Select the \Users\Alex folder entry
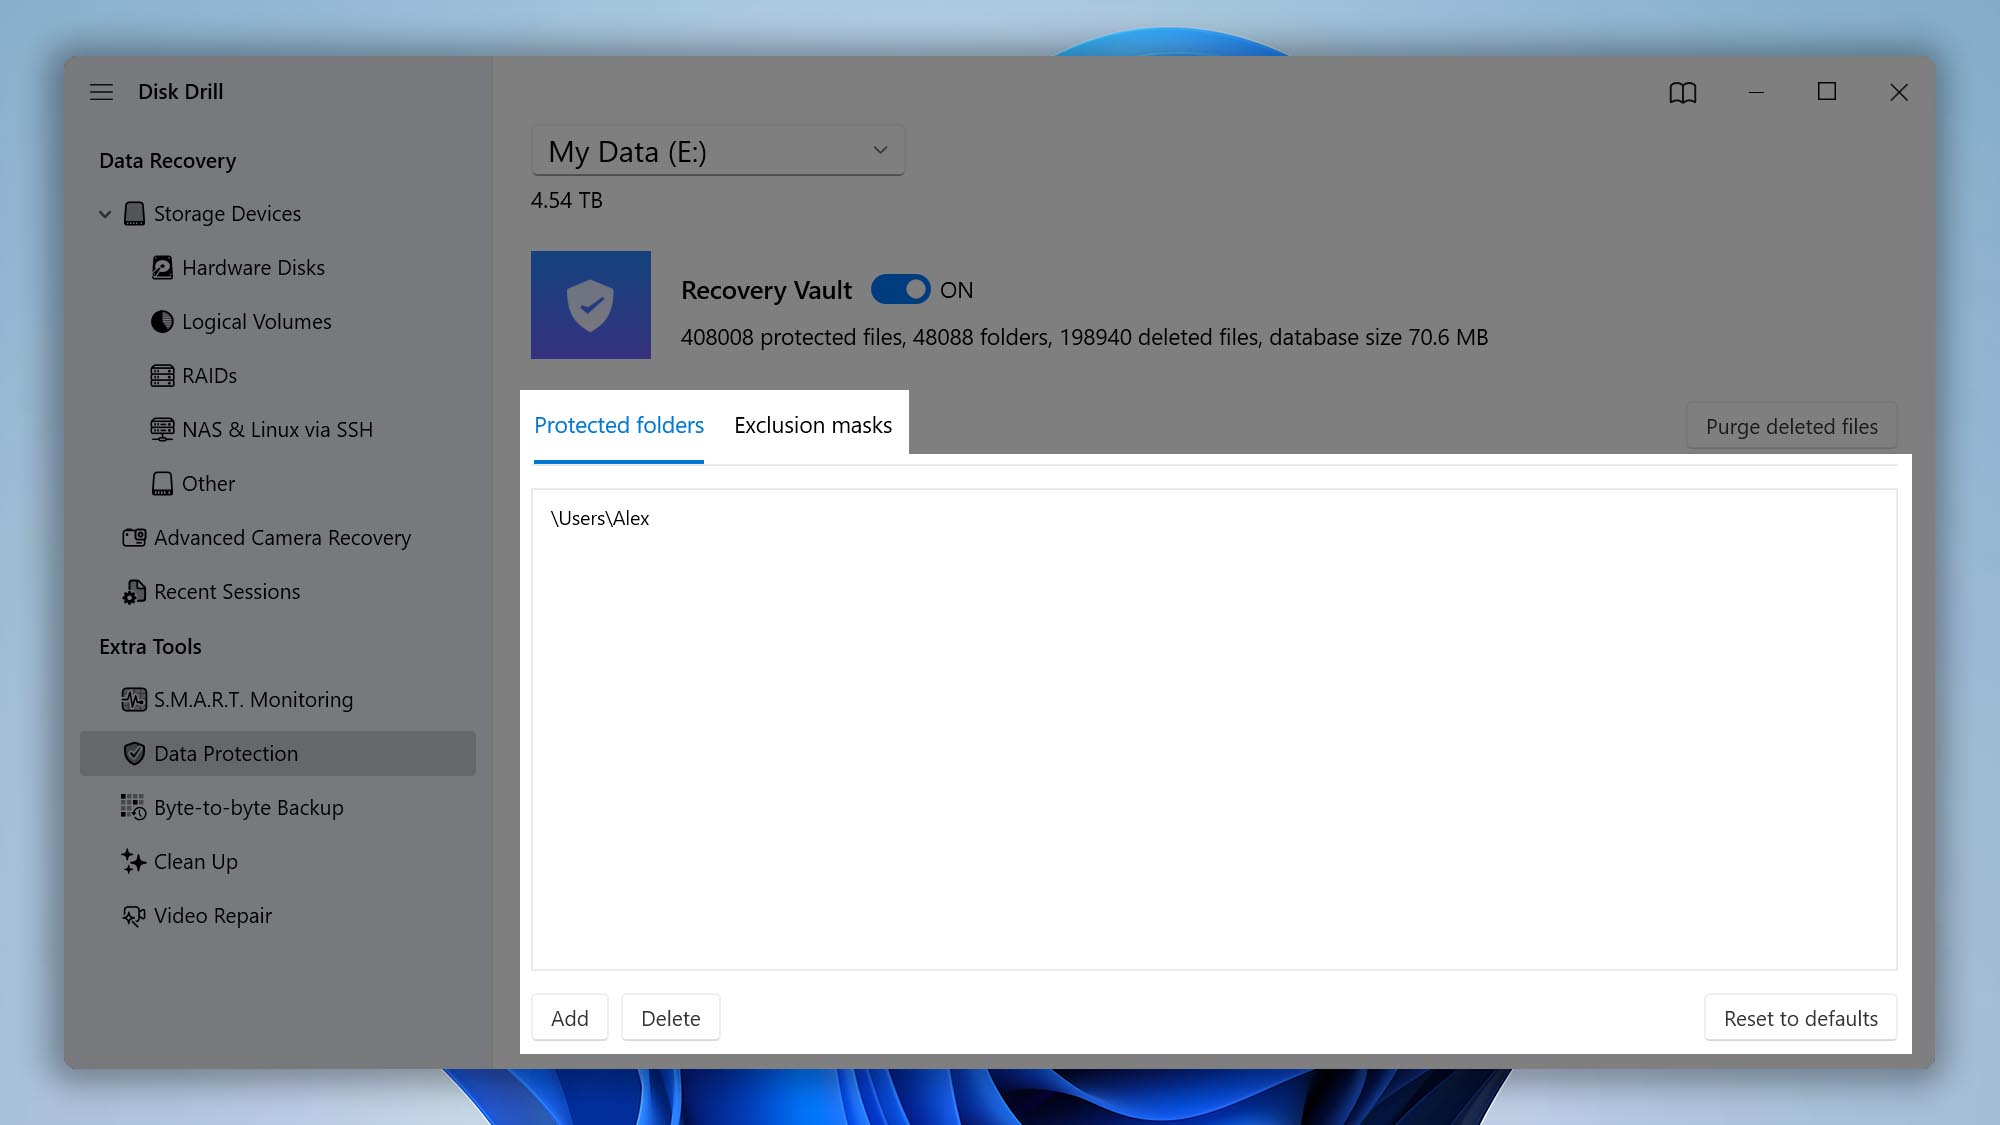 (x=600, y=519)
